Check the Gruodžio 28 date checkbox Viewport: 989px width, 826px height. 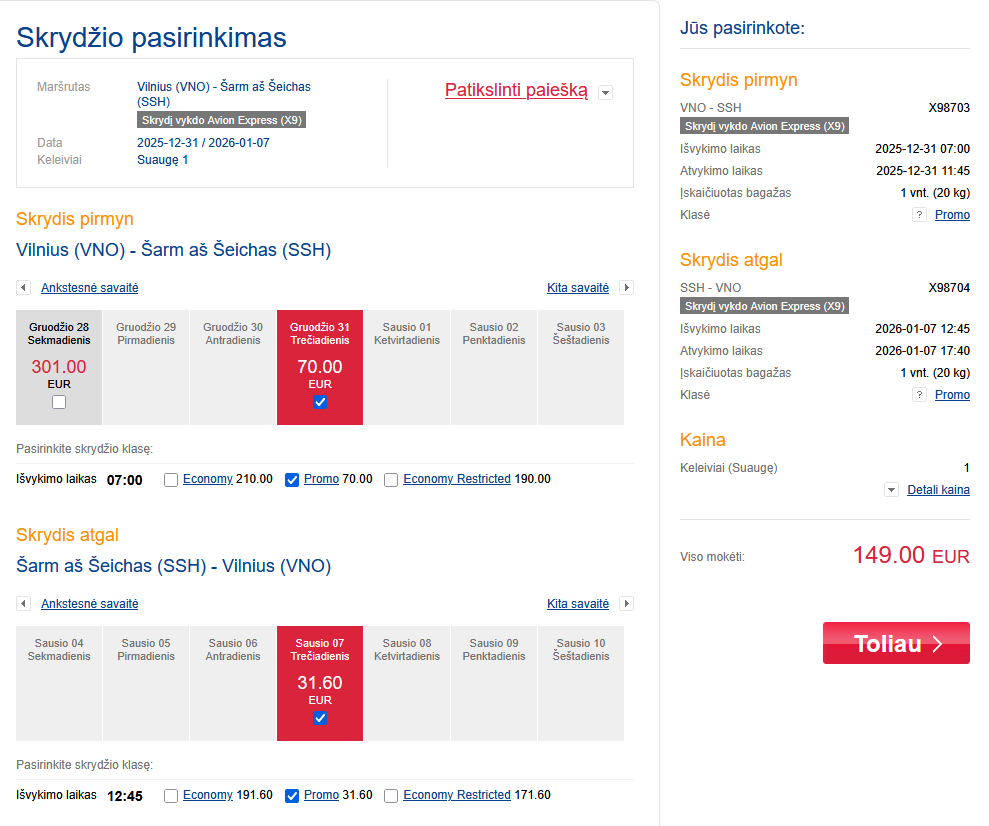(59, 402)
